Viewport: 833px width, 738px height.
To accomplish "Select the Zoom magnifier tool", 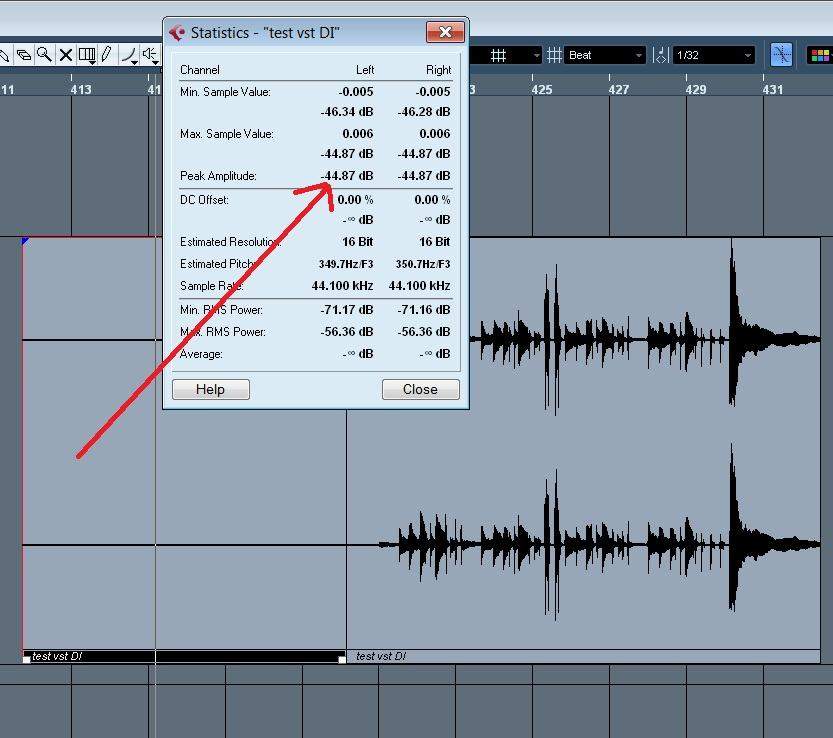I will [x=45, y=55].
